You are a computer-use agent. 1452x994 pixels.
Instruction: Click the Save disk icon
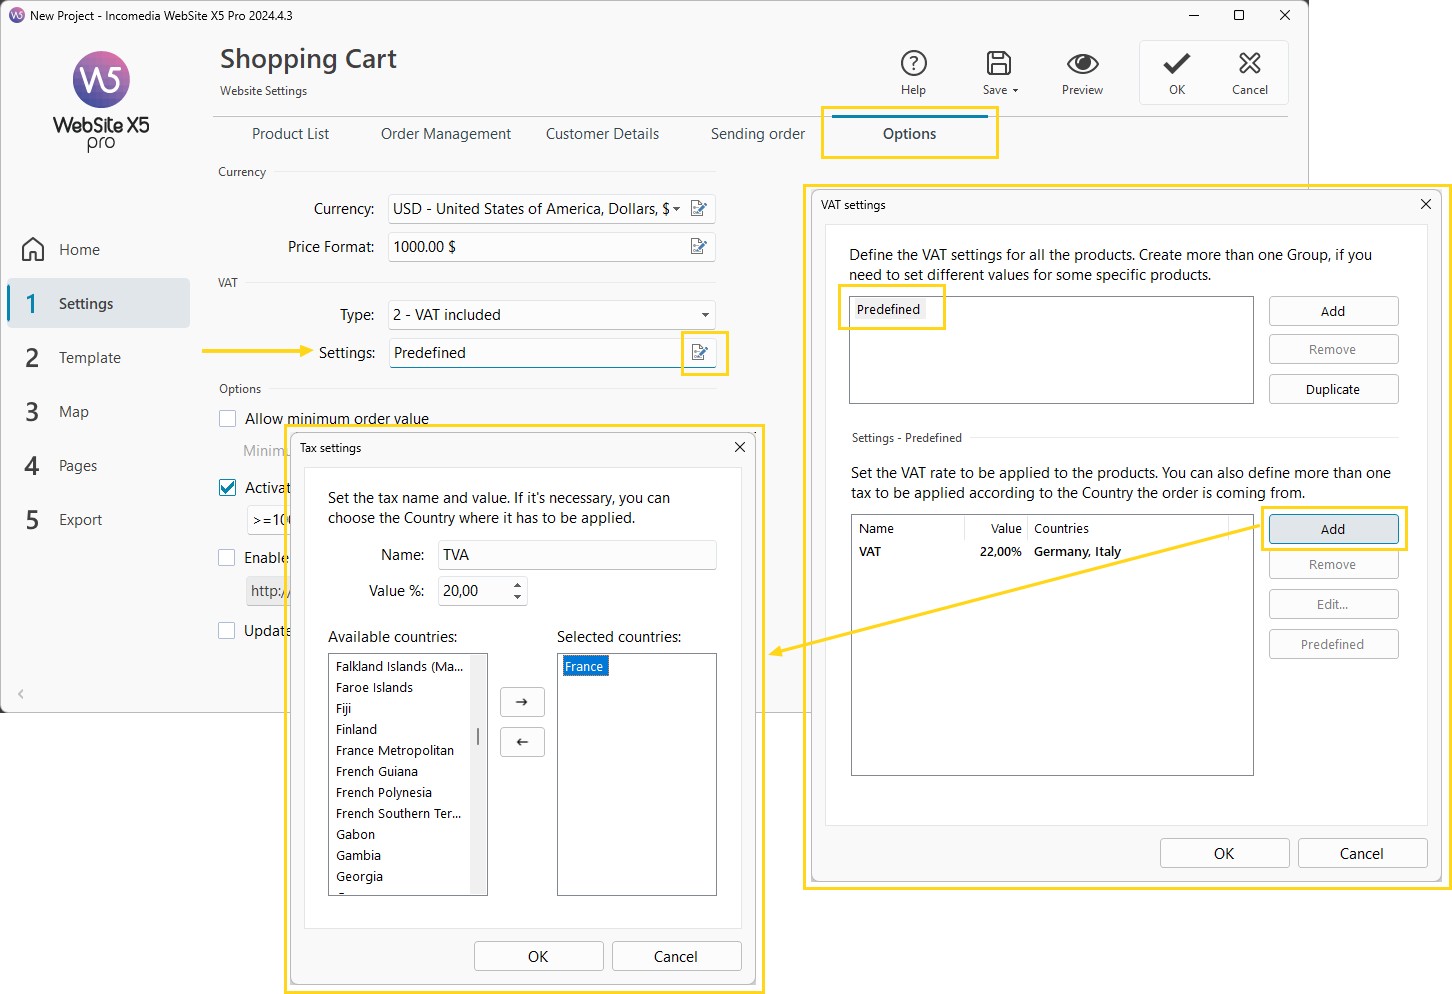point(998,64)
